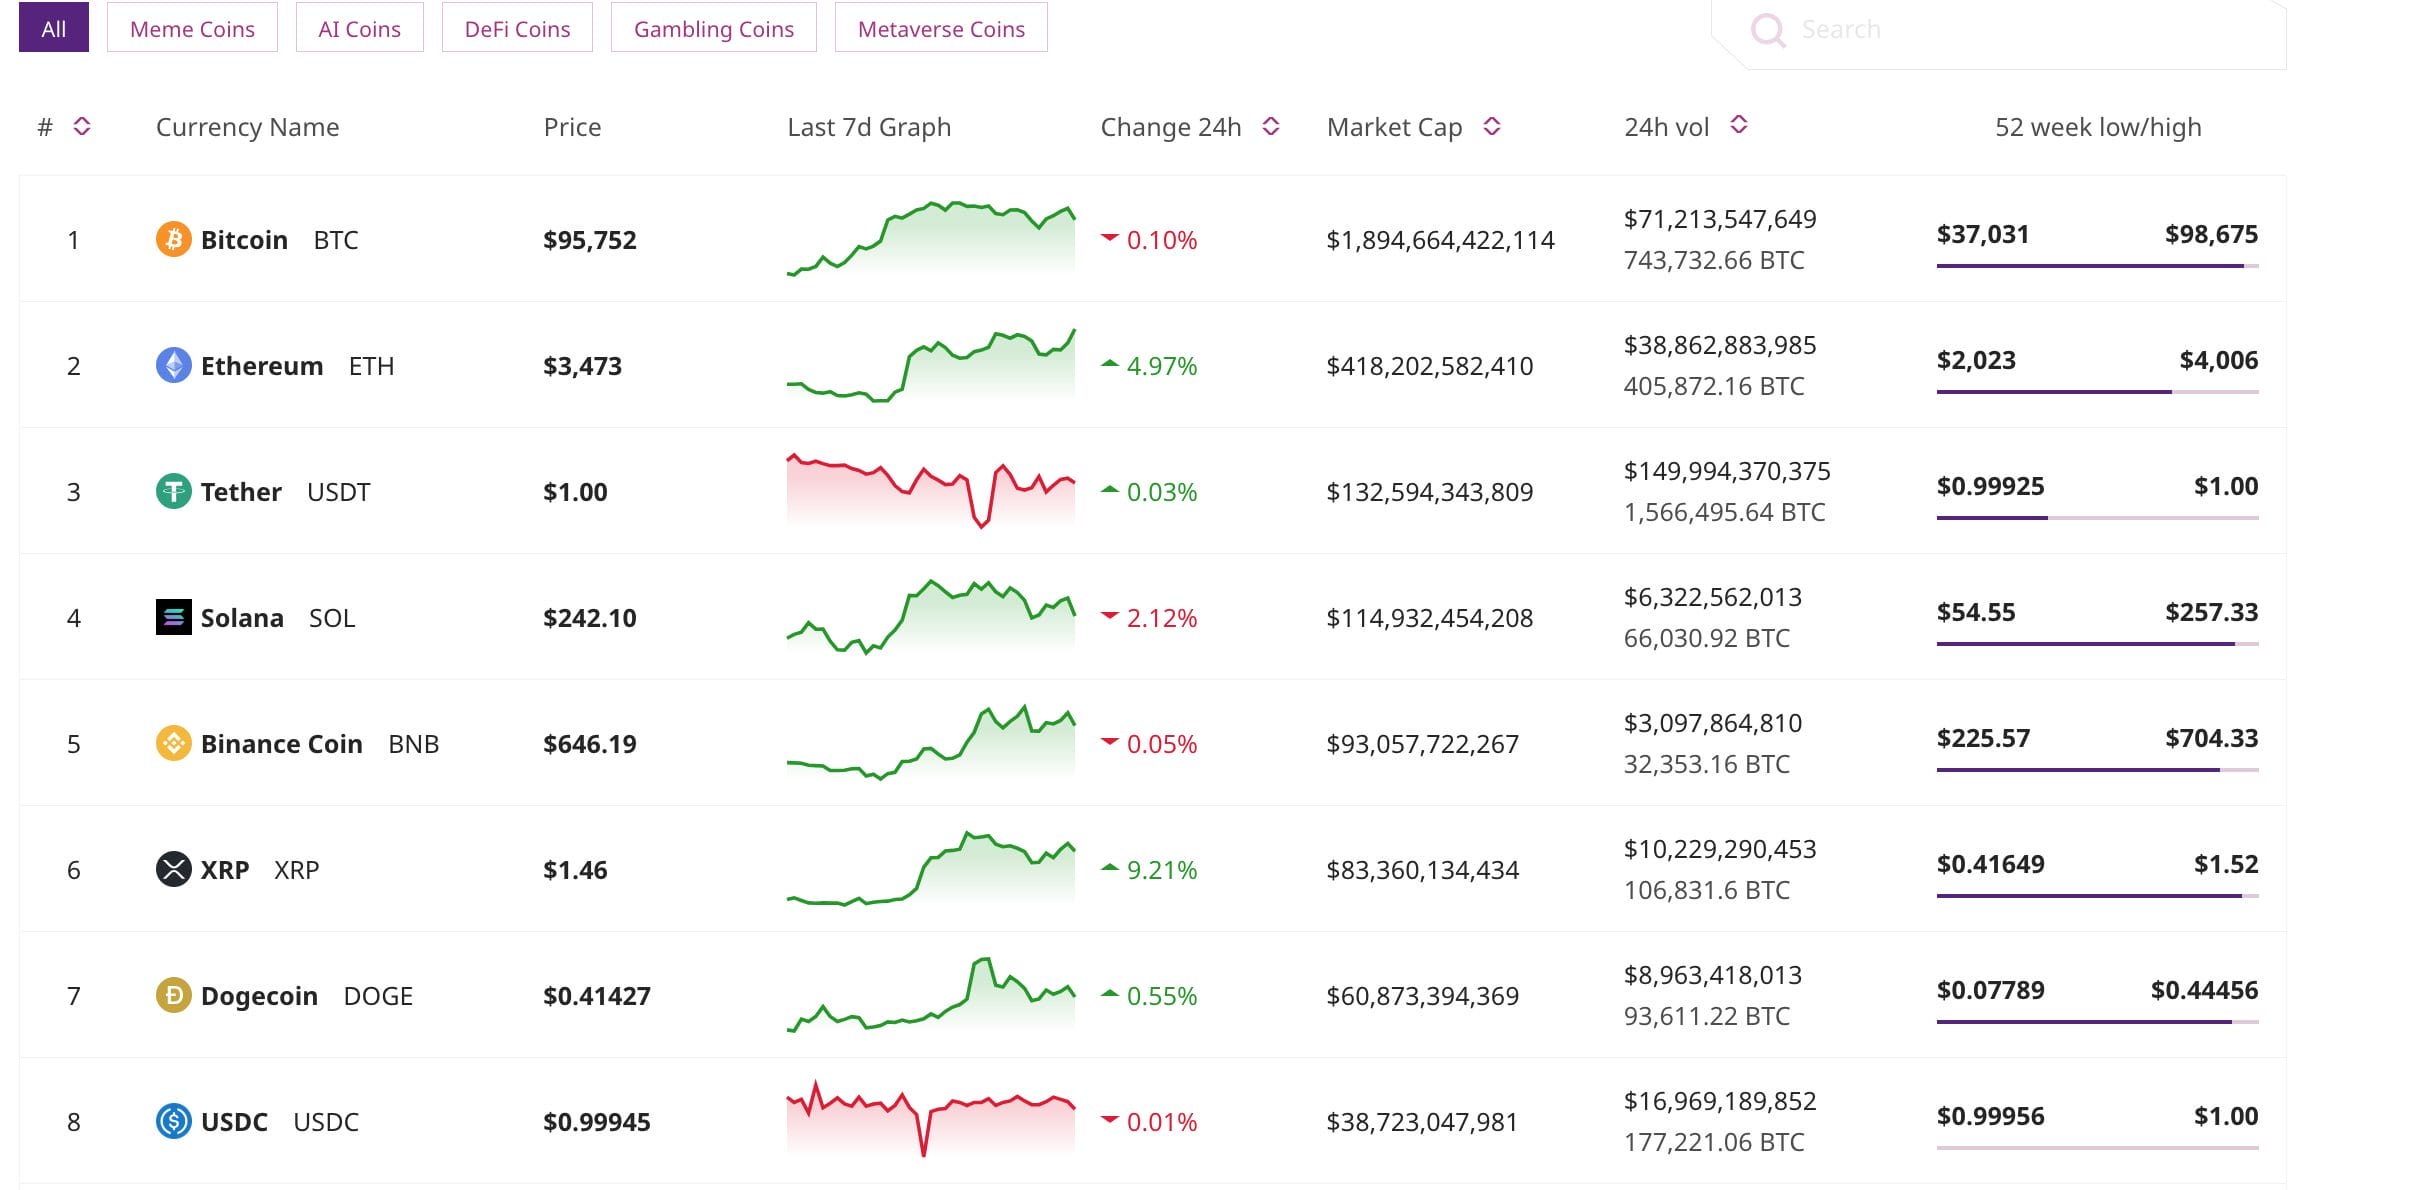Sort by Market Cap using its sort arrows
Screen dimensions: 2412x1190
pos(1492,126)
